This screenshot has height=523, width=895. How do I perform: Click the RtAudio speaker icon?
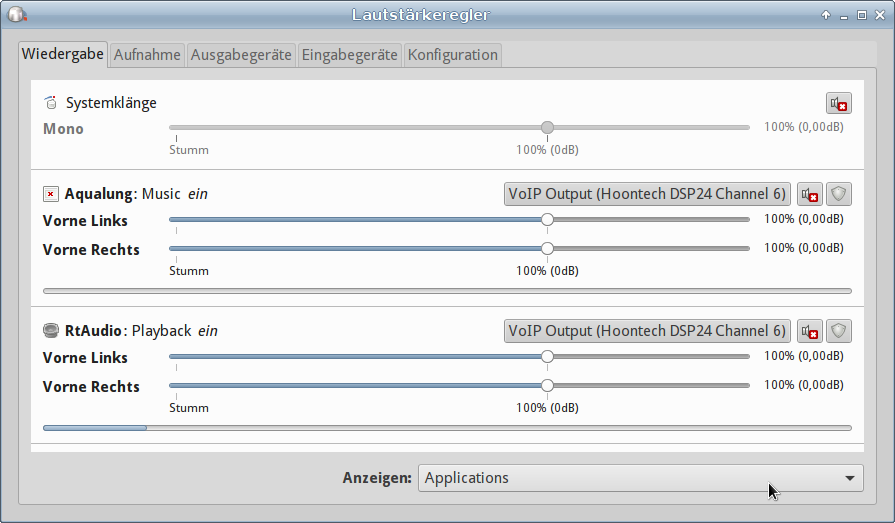[51, 331]
